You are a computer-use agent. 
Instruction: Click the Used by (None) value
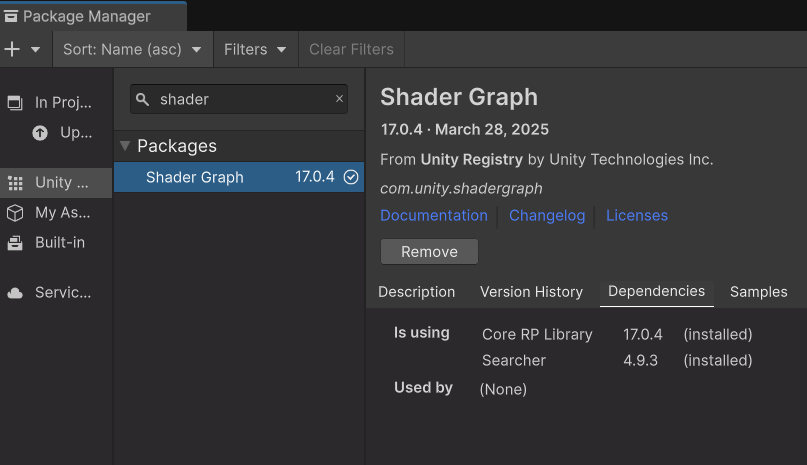(x=503, y=389)
